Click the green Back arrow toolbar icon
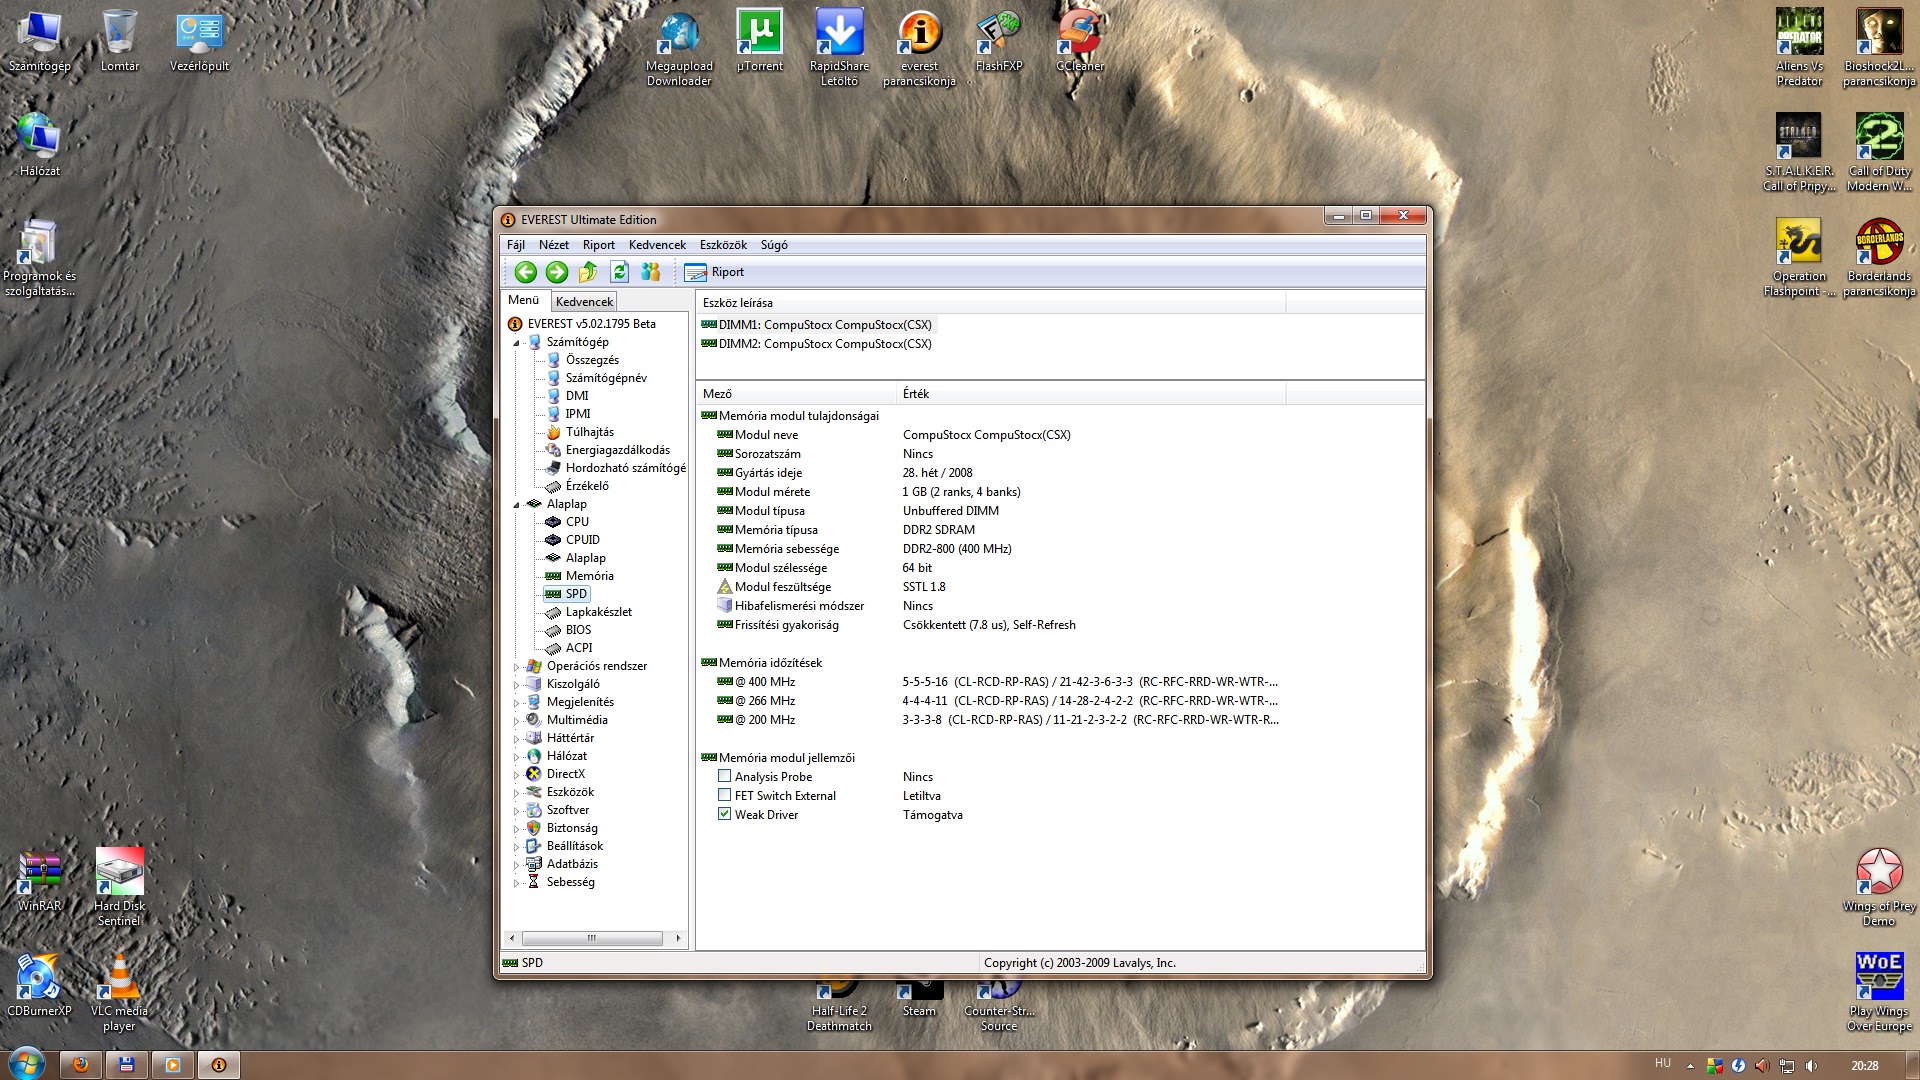Screen dimensions: 1920x1080 [525, 272]
